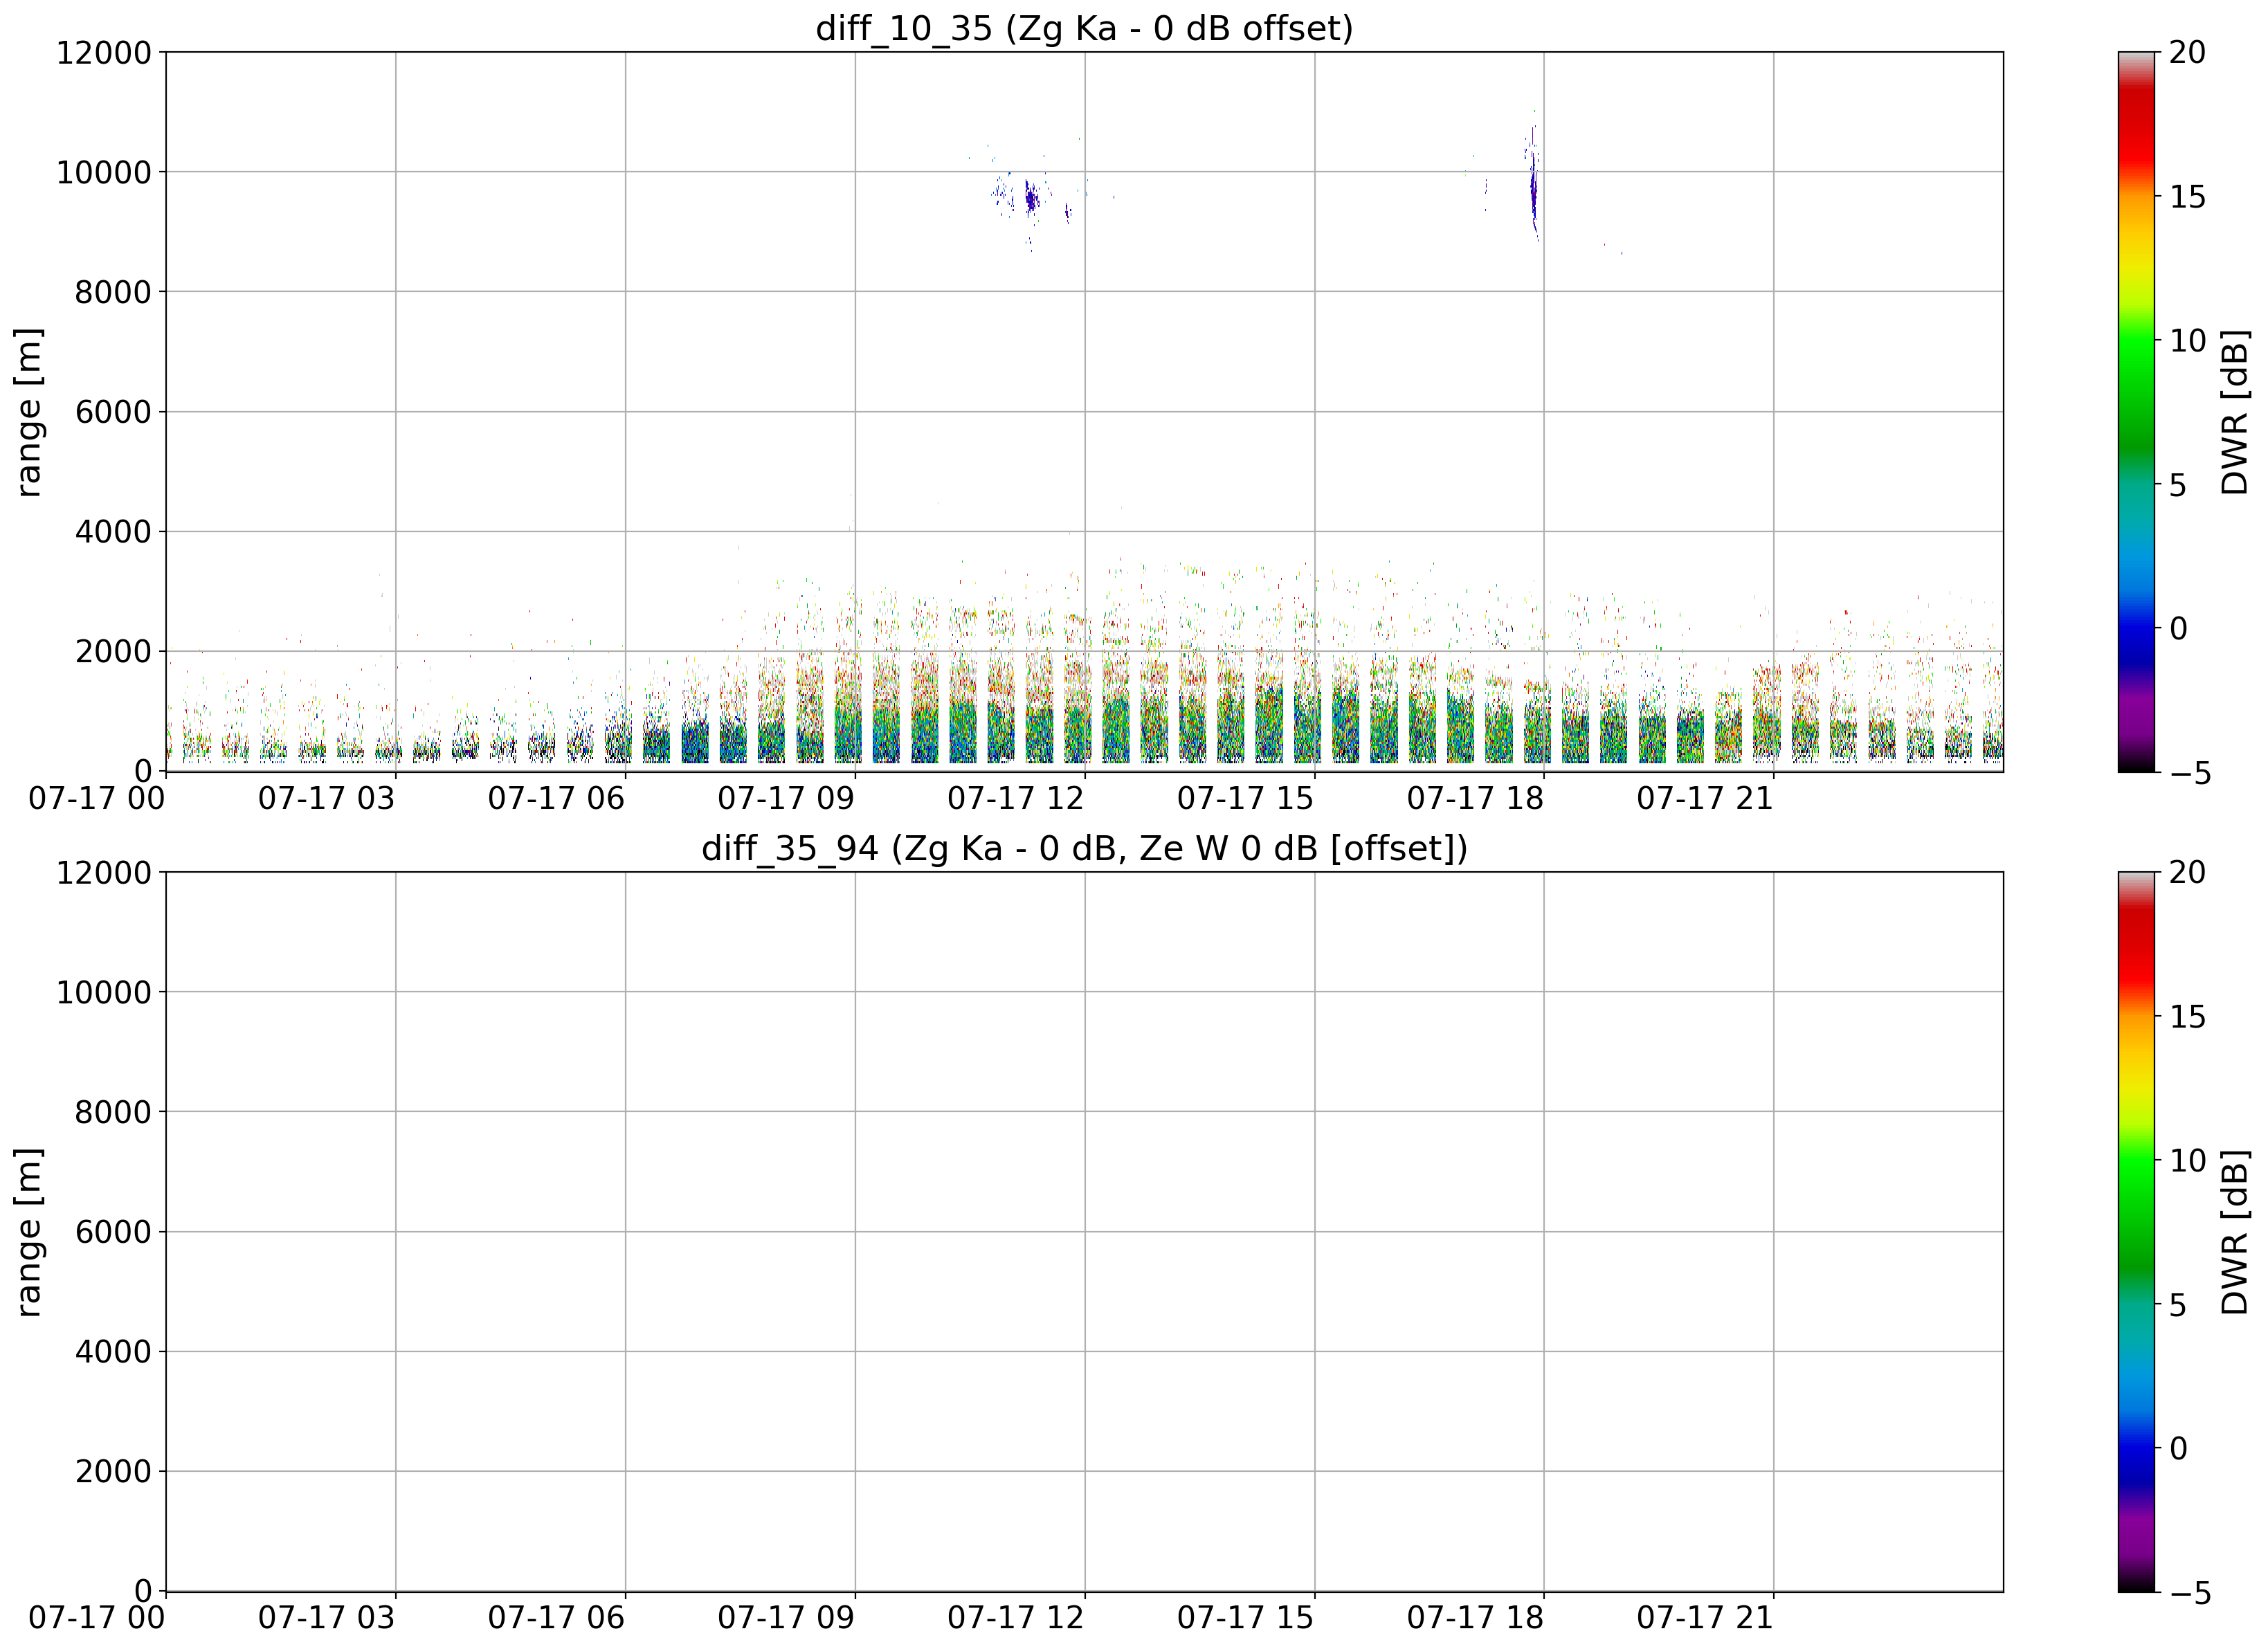Click the "20" tick on the diff_35_94 colorbar
2268x1649 pixels.
coord(2188,872)
